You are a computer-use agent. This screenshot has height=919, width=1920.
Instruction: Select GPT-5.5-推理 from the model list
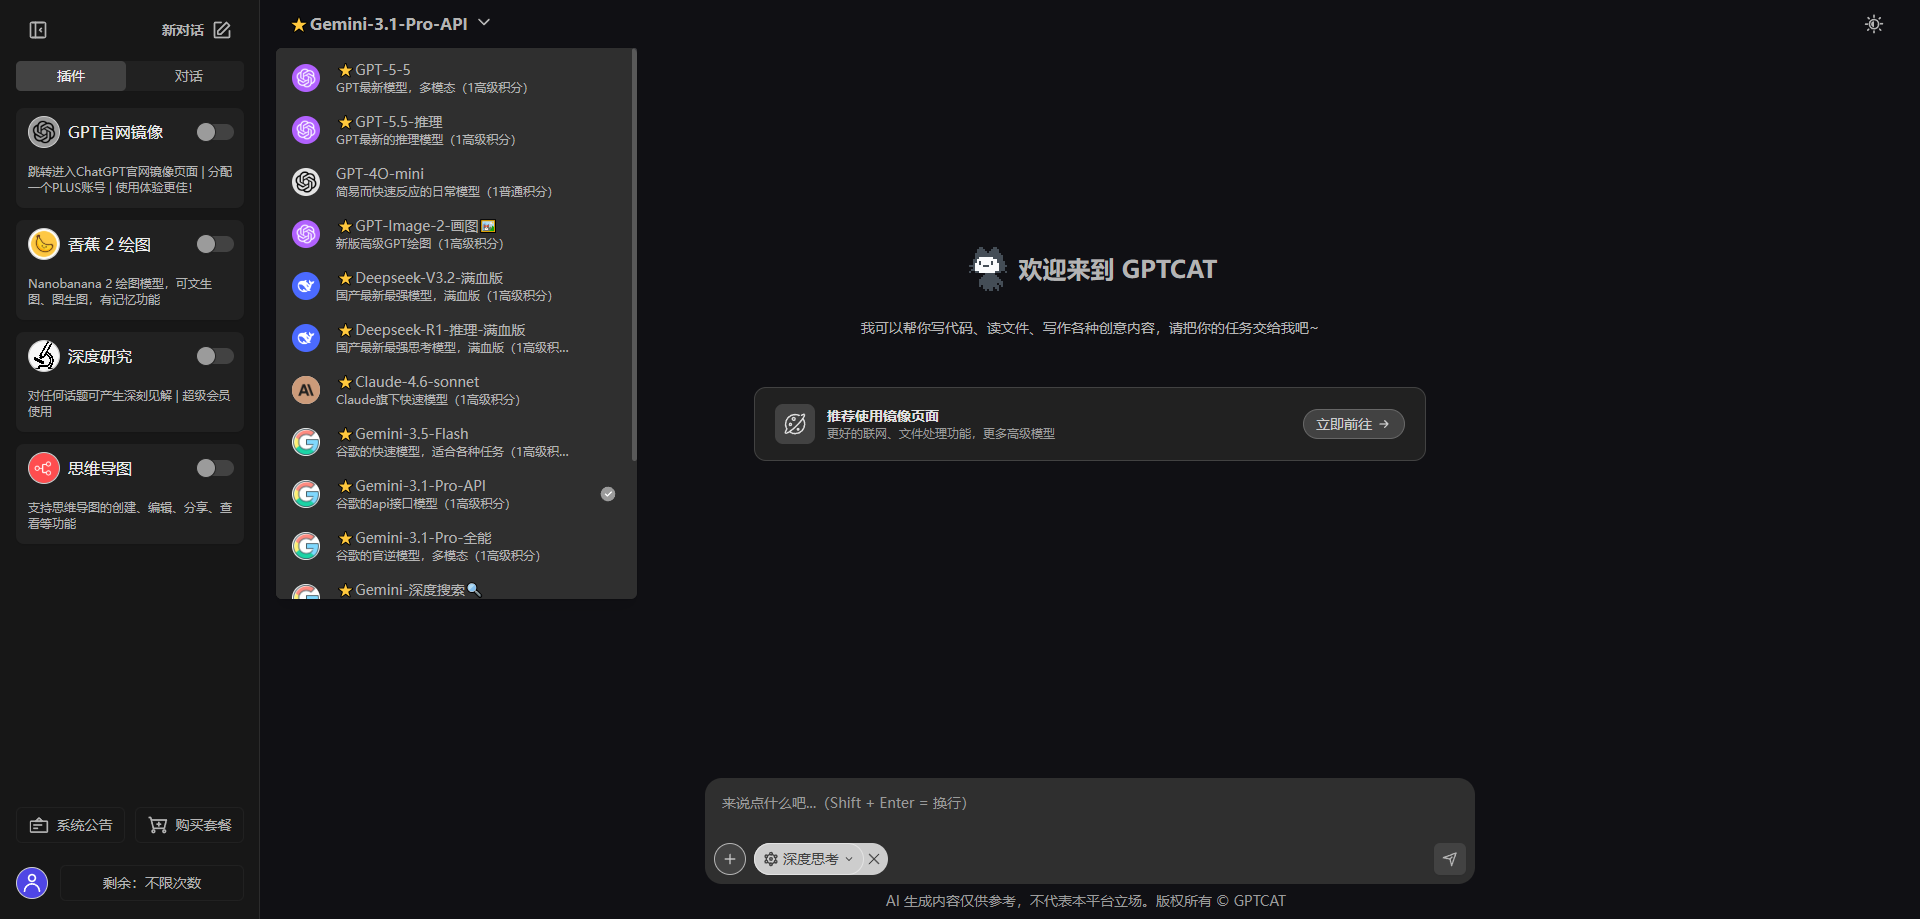pos(455,130)
